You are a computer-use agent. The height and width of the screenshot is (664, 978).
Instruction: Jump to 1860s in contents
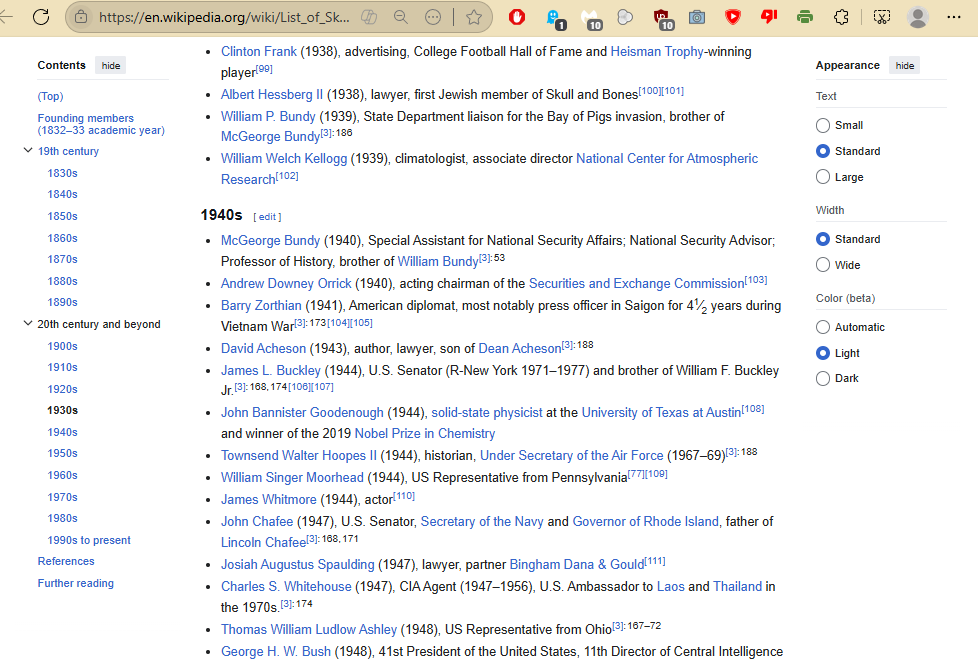(x=62, y=238)
